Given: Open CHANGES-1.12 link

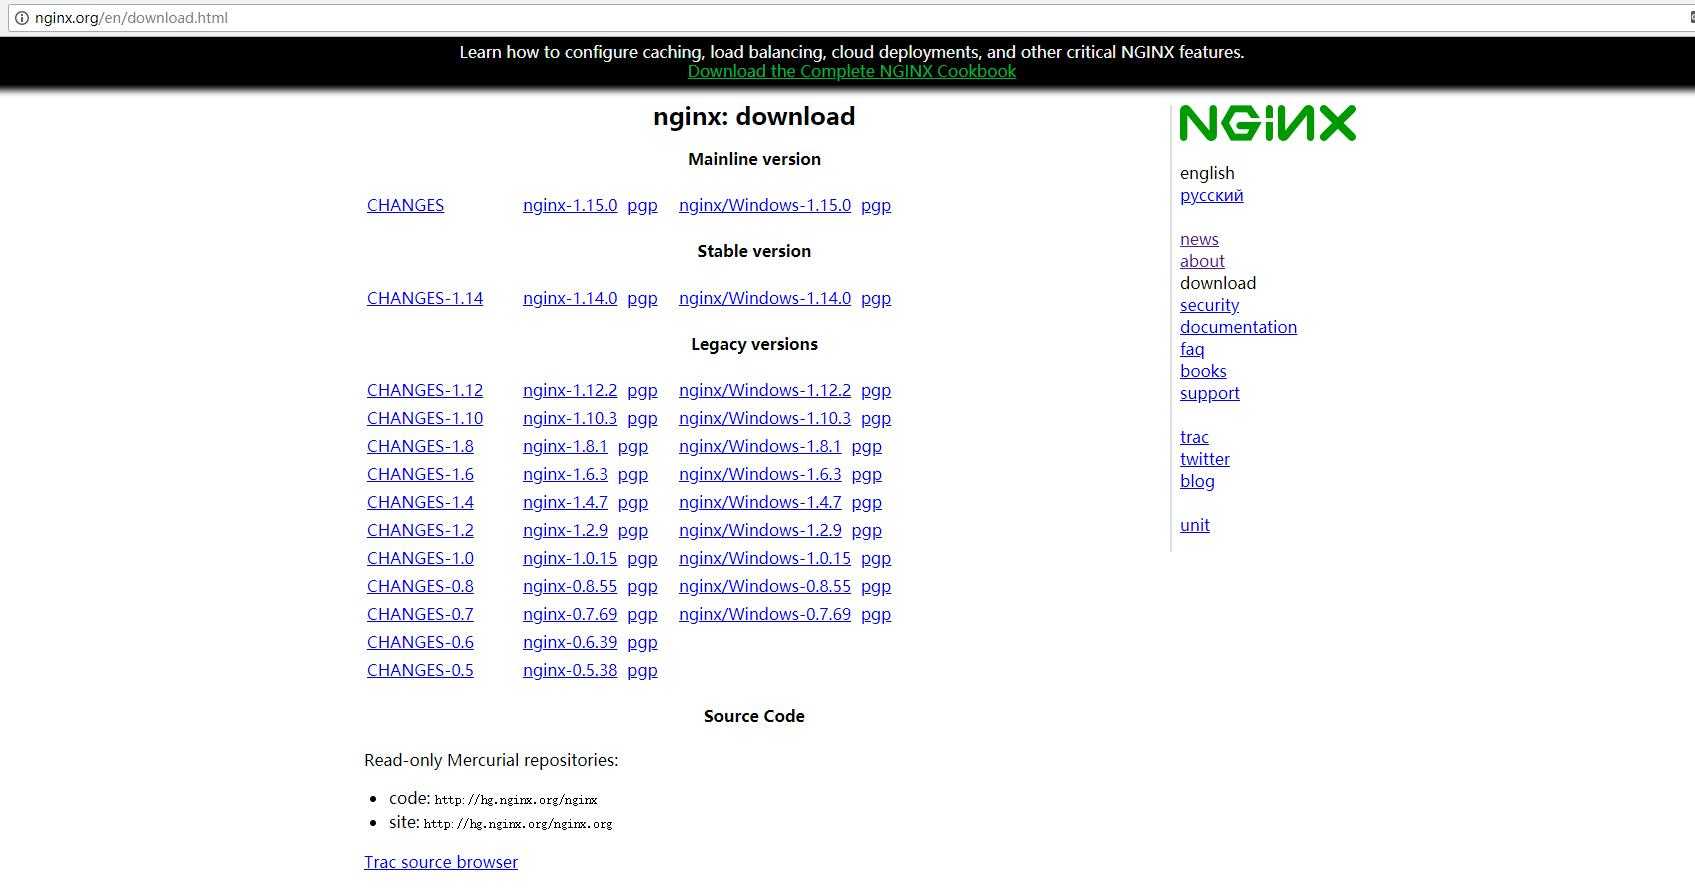Looking at the screenshot, I should tap(425, 390).
